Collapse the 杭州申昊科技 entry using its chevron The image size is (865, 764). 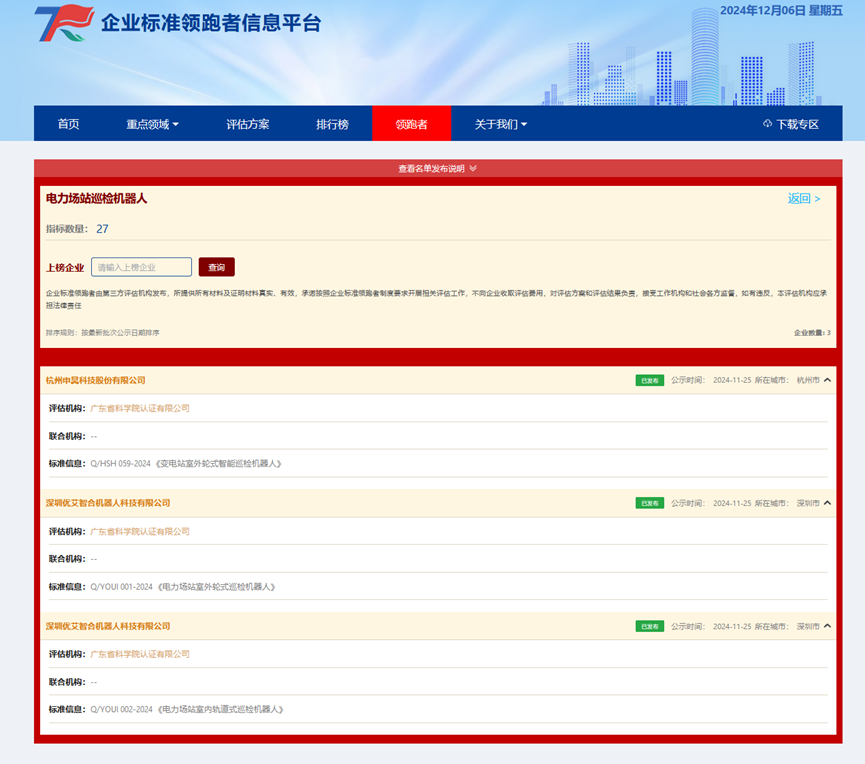(827, 381)
